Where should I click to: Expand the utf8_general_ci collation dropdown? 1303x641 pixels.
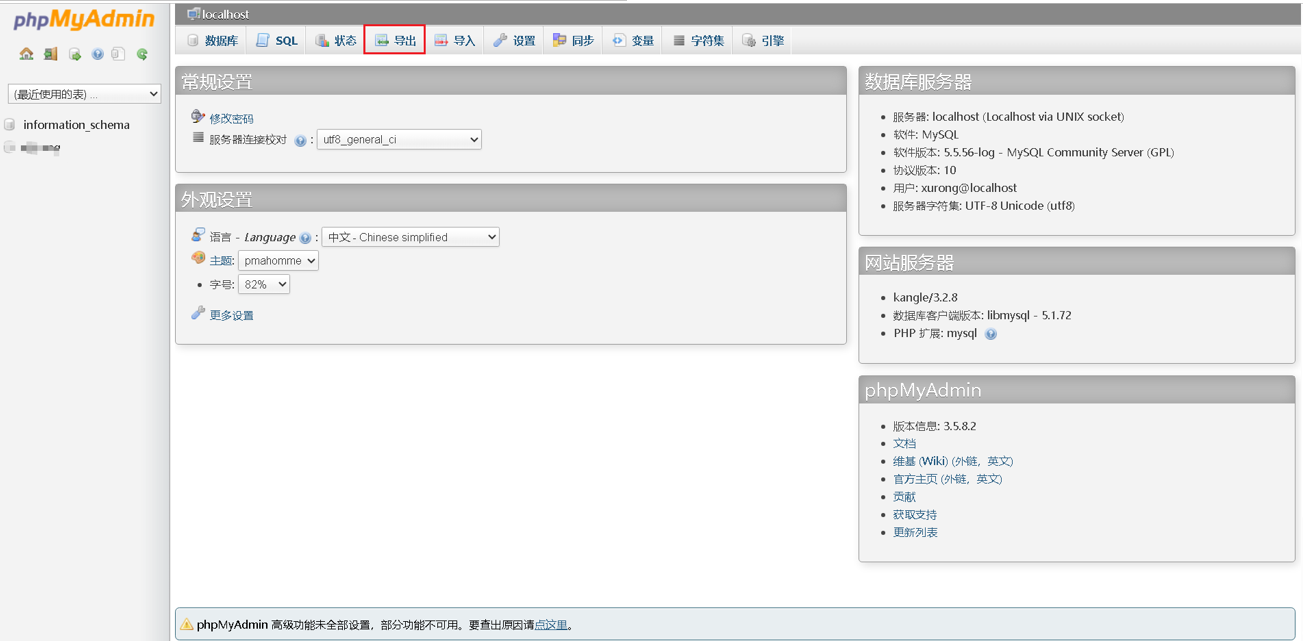pyautogui.click(x=398, y=140)
